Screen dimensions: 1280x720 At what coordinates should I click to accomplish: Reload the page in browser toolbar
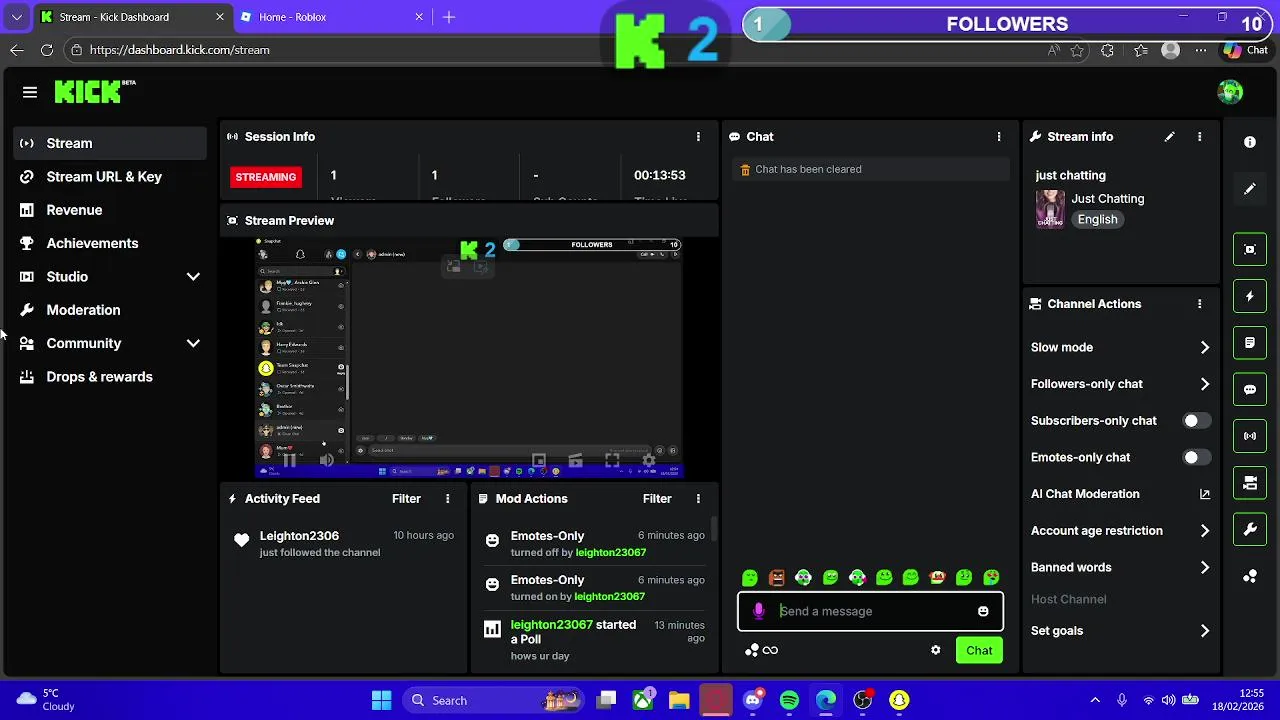click(x=47, y=50)
